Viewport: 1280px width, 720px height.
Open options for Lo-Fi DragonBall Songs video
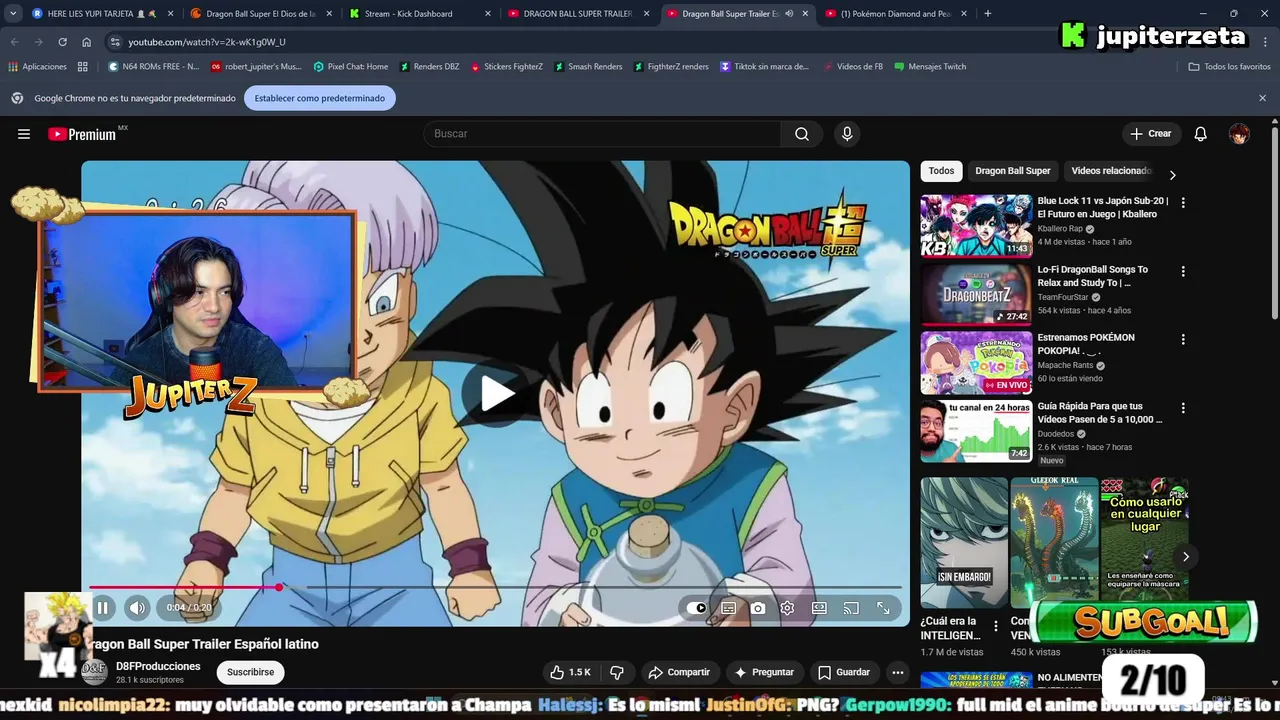point(1183,271)
